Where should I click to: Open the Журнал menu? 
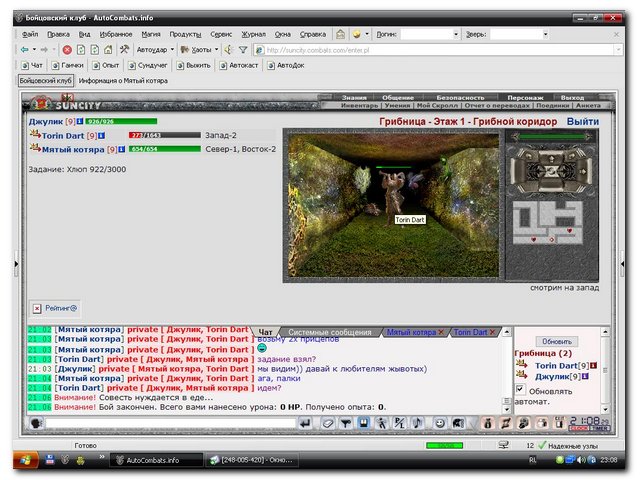coord(253,34)
